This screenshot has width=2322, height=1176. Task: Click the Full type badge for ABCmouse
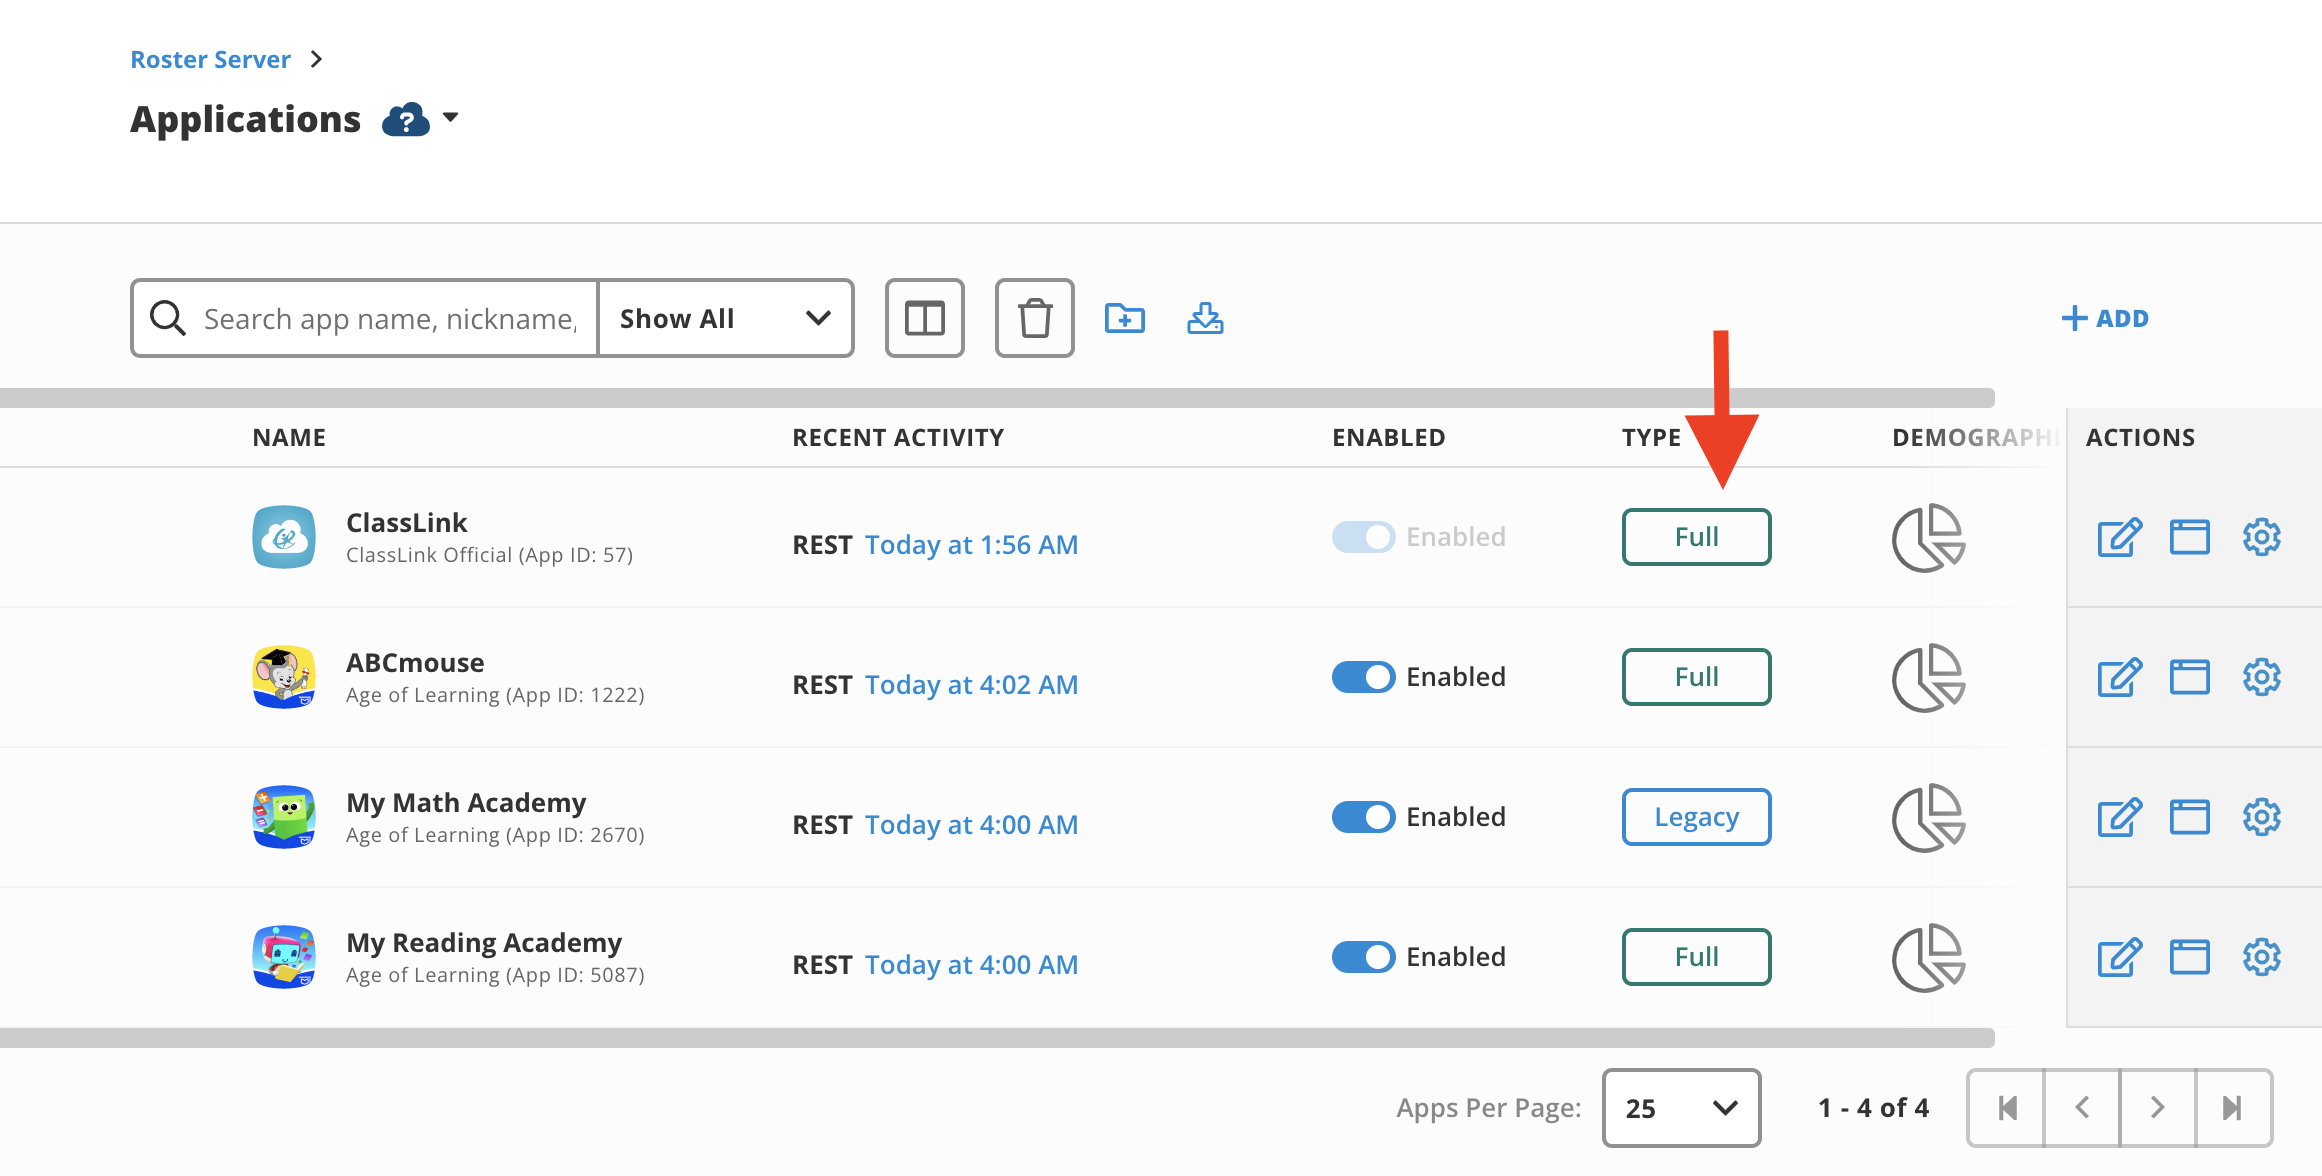1697,677
